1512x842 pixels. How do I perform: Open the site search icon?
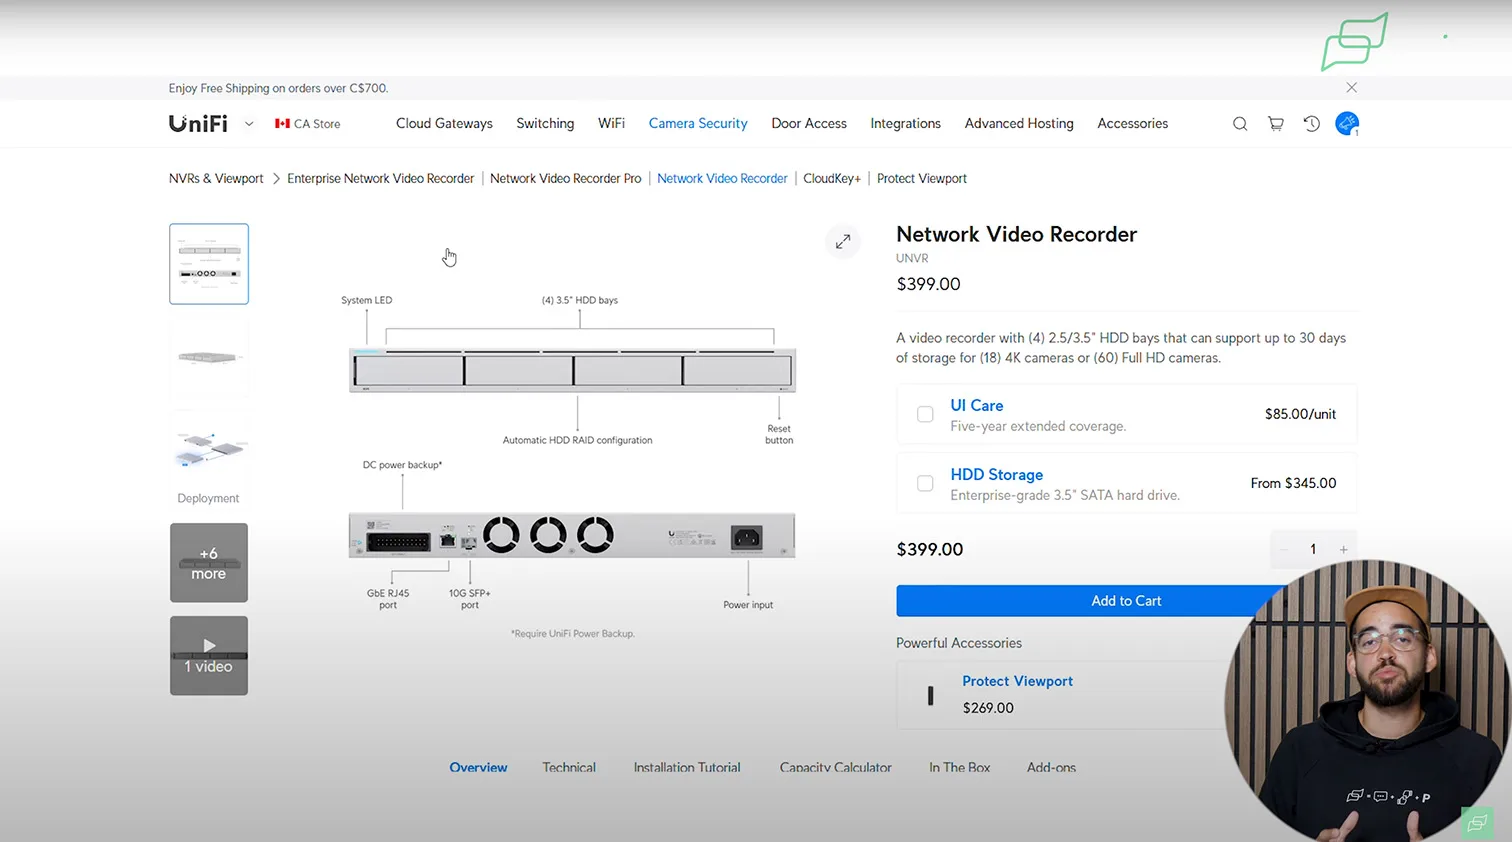pyautogui.click(x=1240, y=124)
